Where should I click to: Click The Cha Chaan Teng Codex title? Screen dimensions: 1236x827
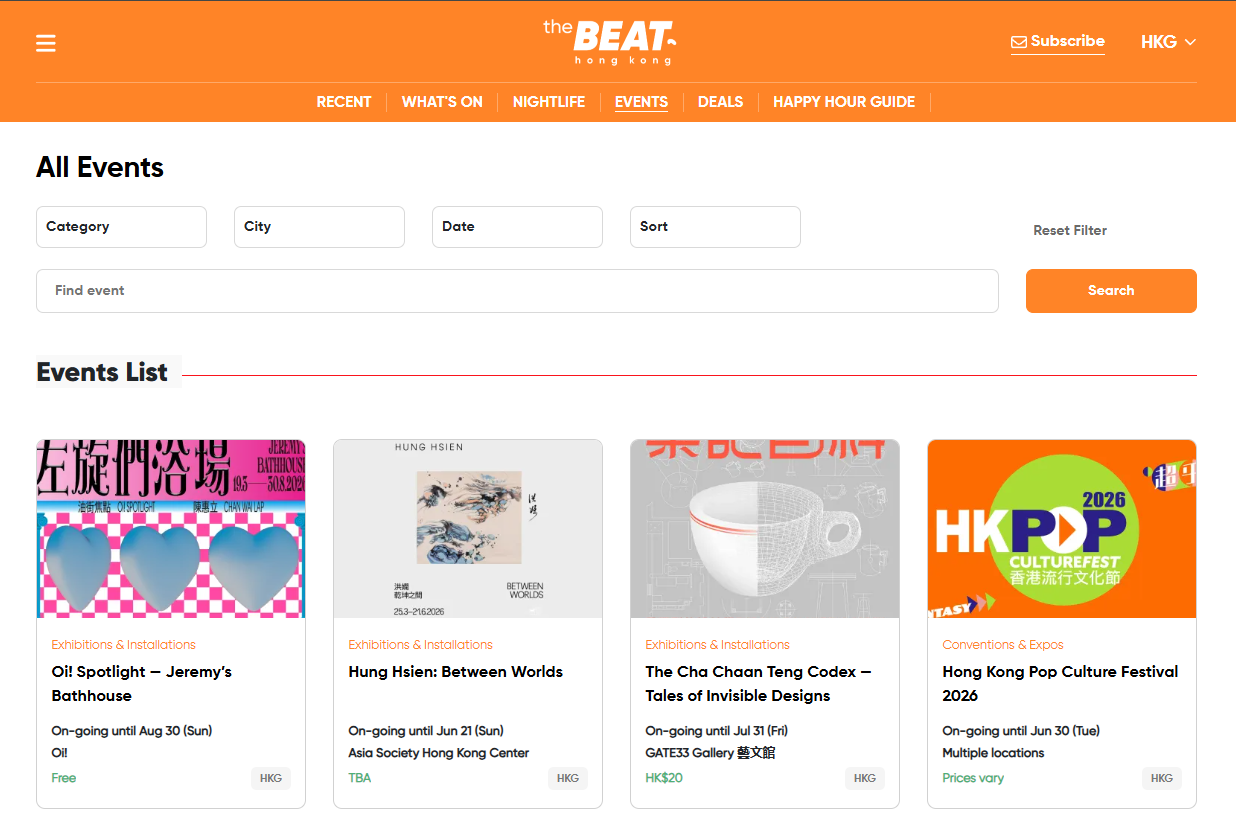click(758, 684)
